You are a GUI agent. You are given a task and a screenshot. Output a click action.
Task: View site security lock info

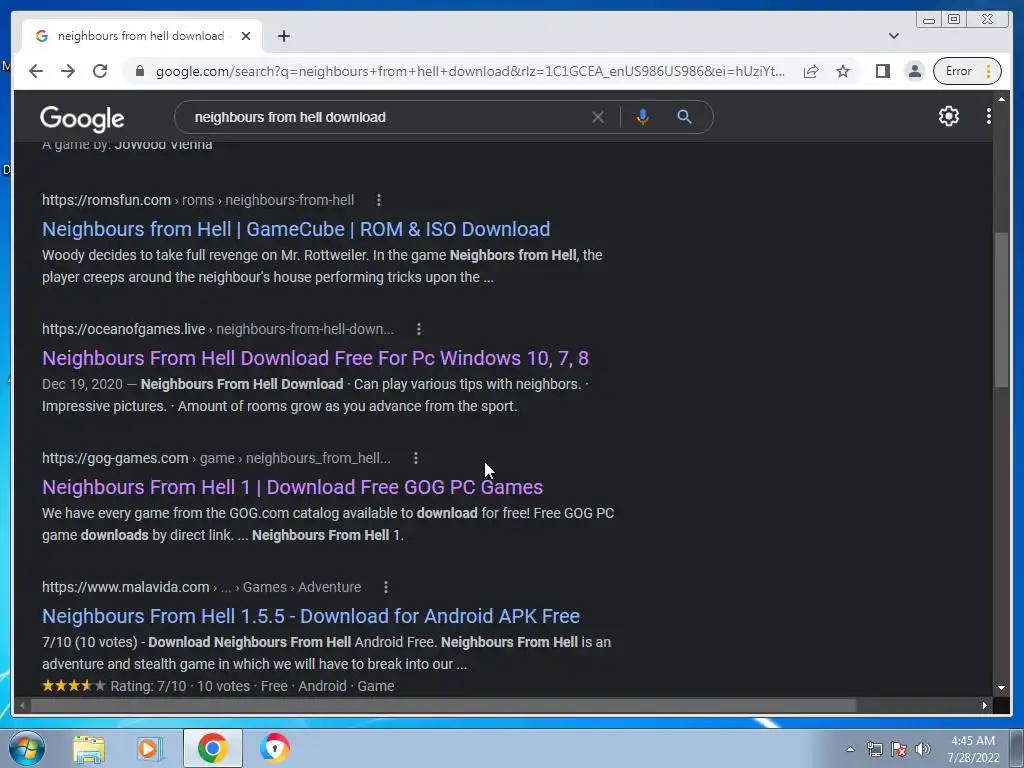click(139, 71)
